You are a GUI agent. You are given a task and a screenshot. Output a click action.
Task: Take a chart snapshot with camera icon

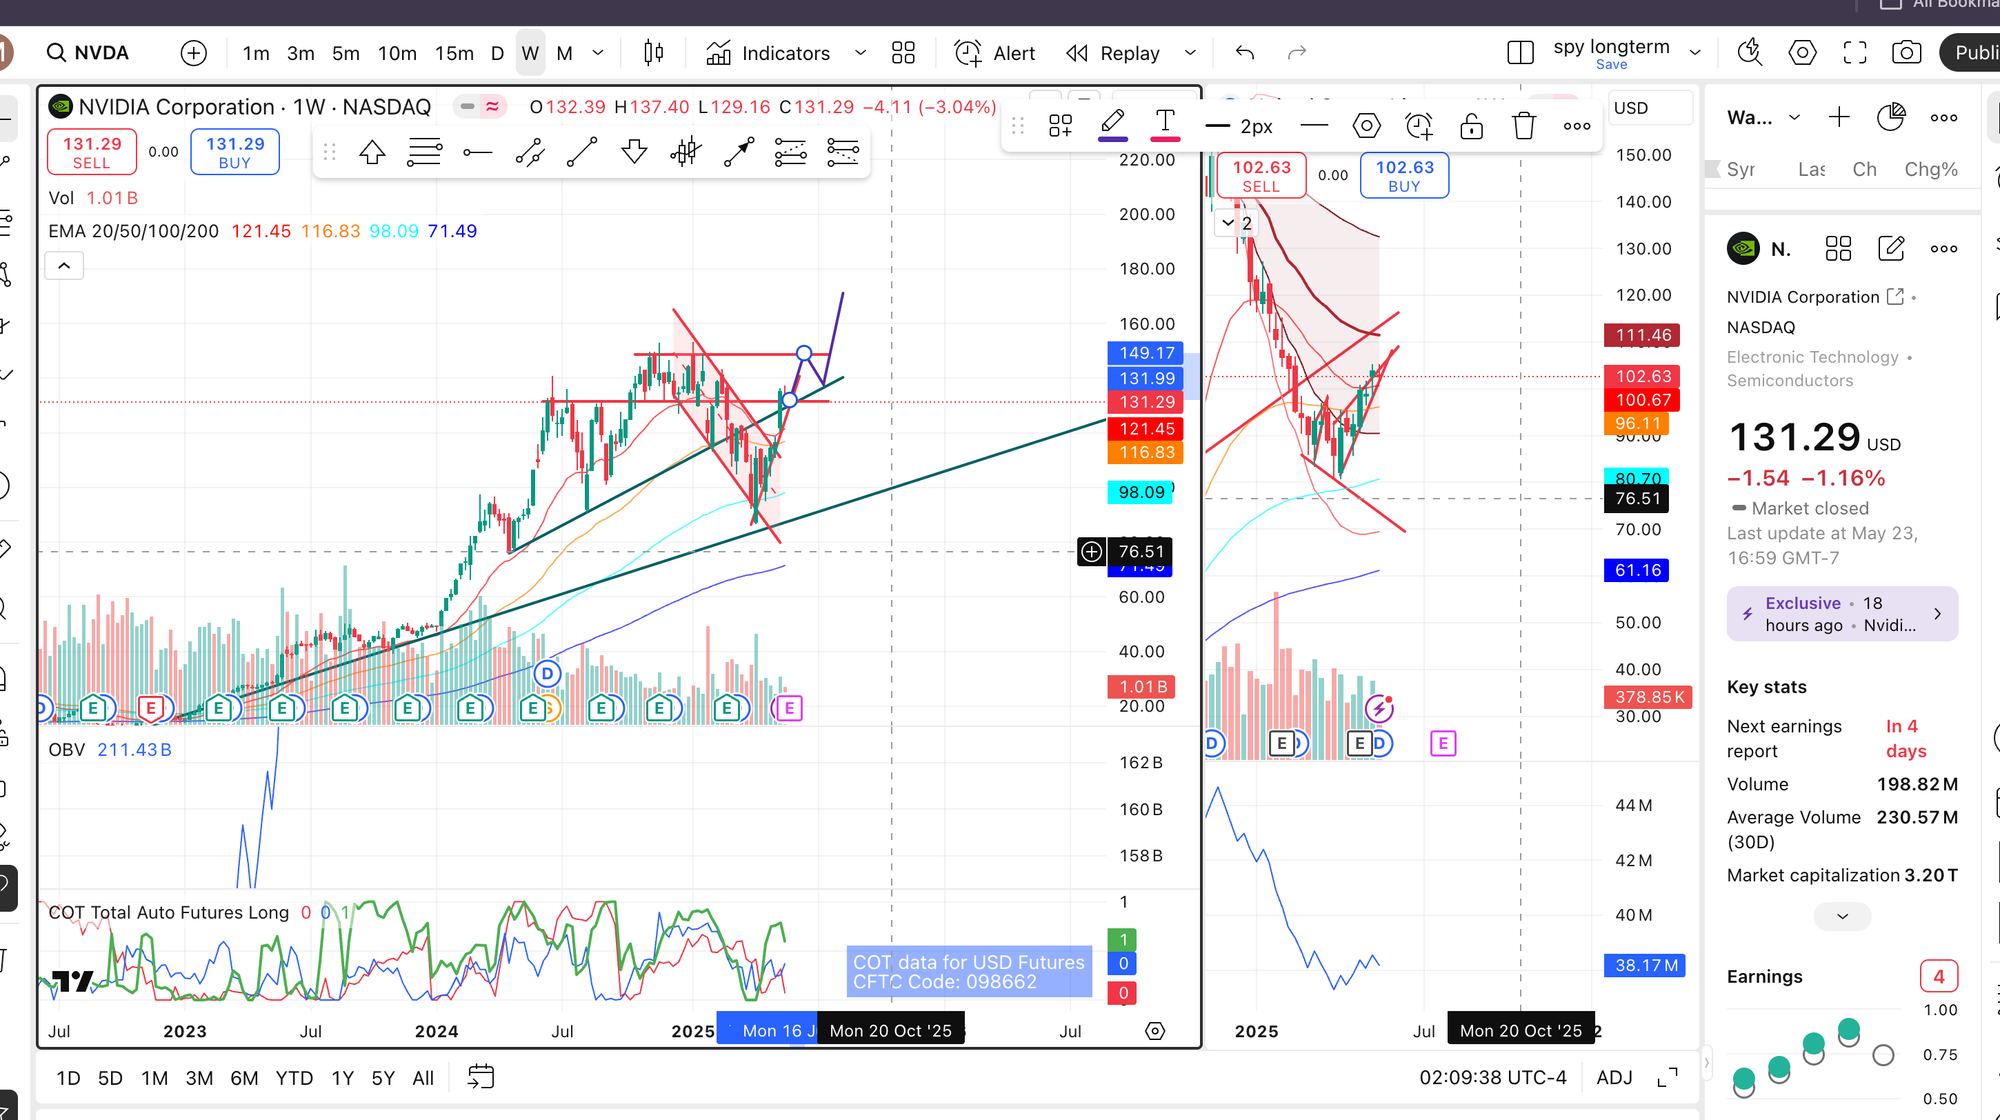point(1907,53)
